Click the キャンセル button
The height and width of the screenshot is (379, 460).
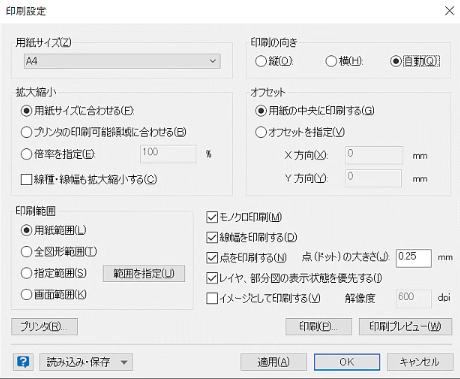(x=420, y=362)
